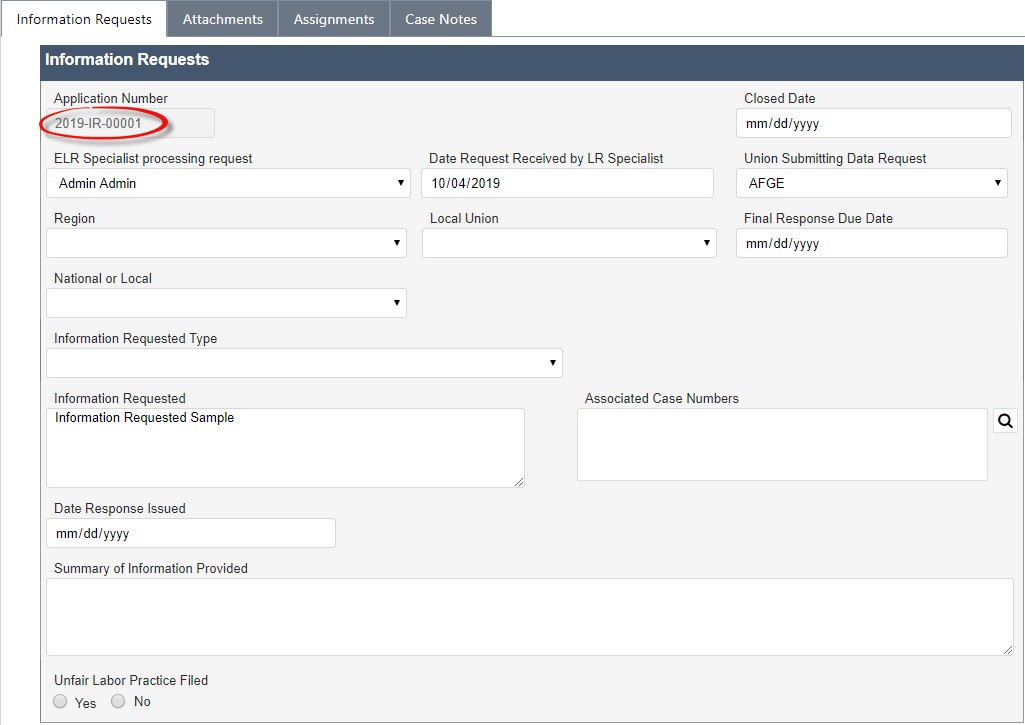Expand the Local Union dropdown

click(569, 243)
